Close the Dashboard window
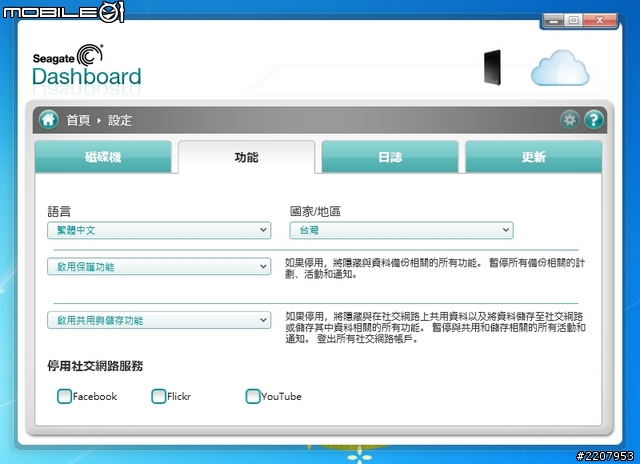This screenshot has width=640, height=464. (600, 20)
